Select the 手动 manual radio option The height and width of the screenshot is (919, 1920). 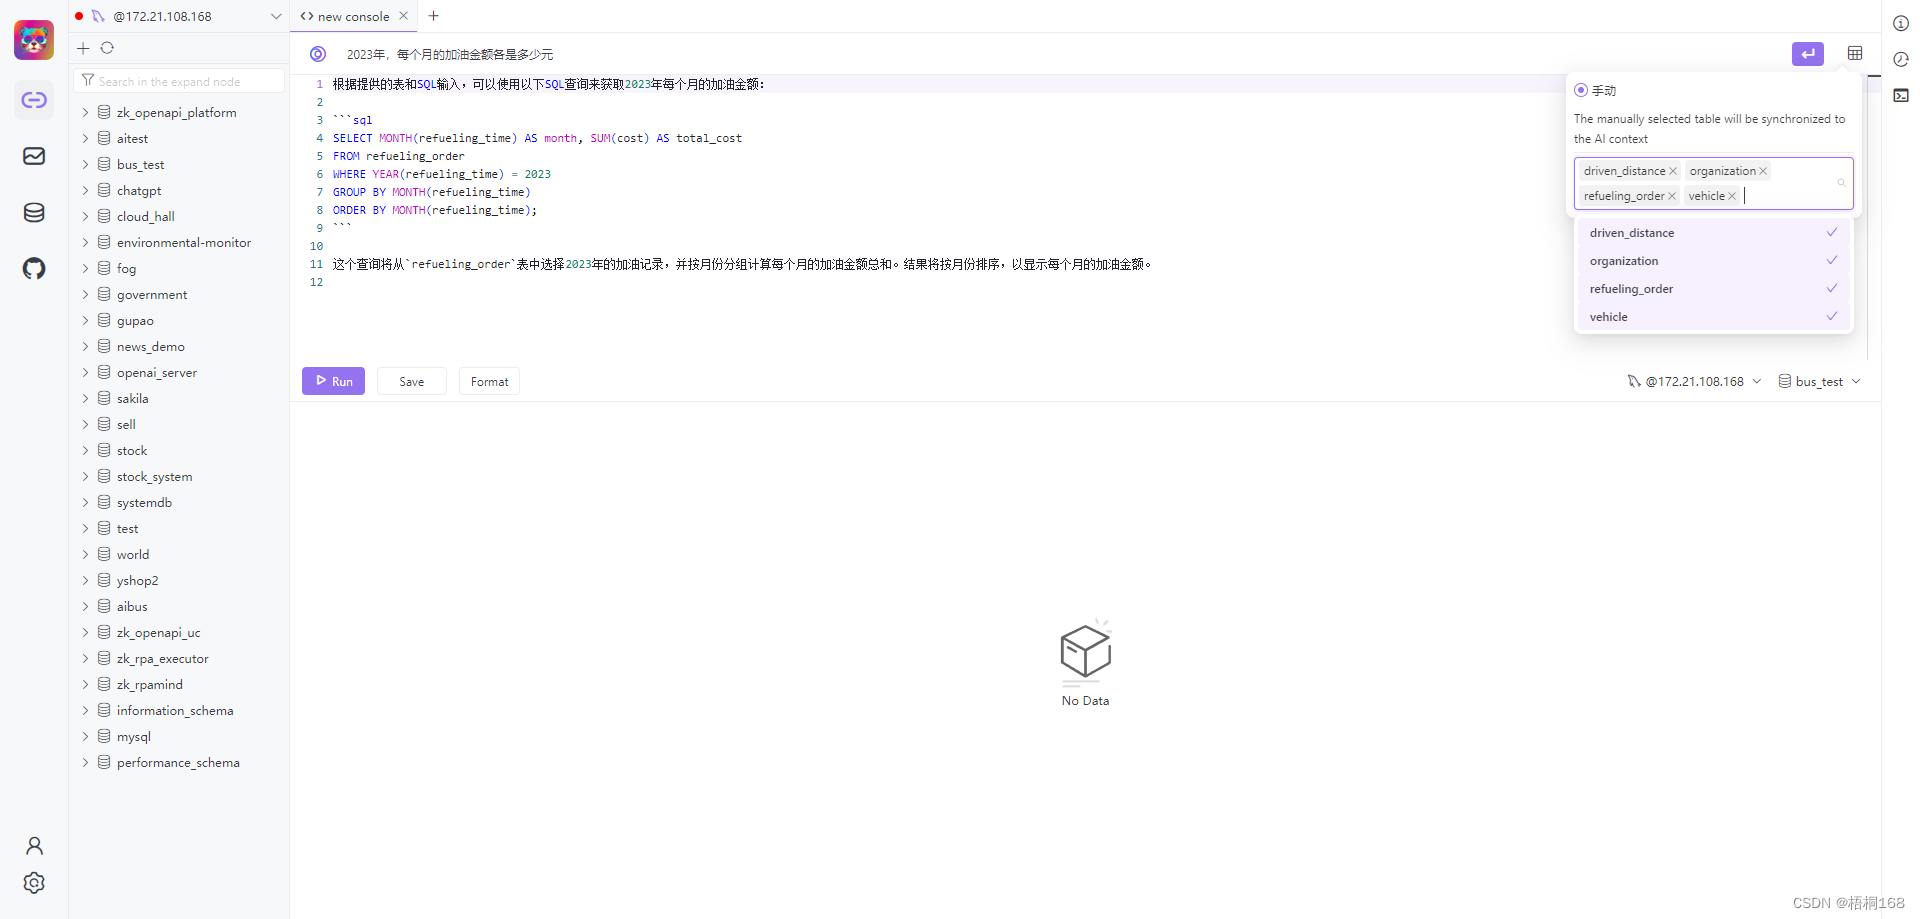tap(1581, 90)
